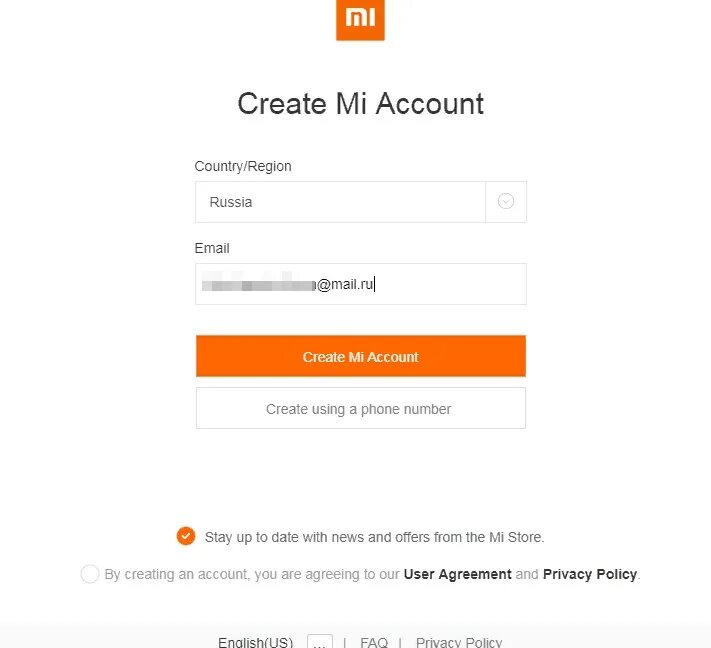Click the English(US) language label
The width and height of the screenshot is (711, 648).
[256, 642]
